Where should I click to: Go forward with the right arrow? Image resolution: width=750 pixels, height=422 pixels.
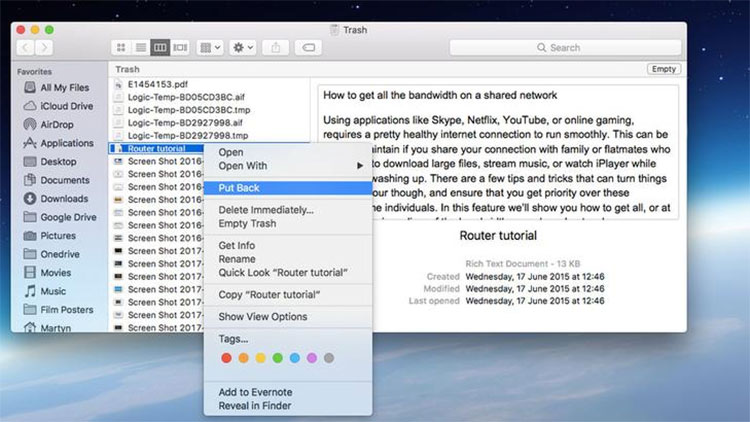(44, 47)
